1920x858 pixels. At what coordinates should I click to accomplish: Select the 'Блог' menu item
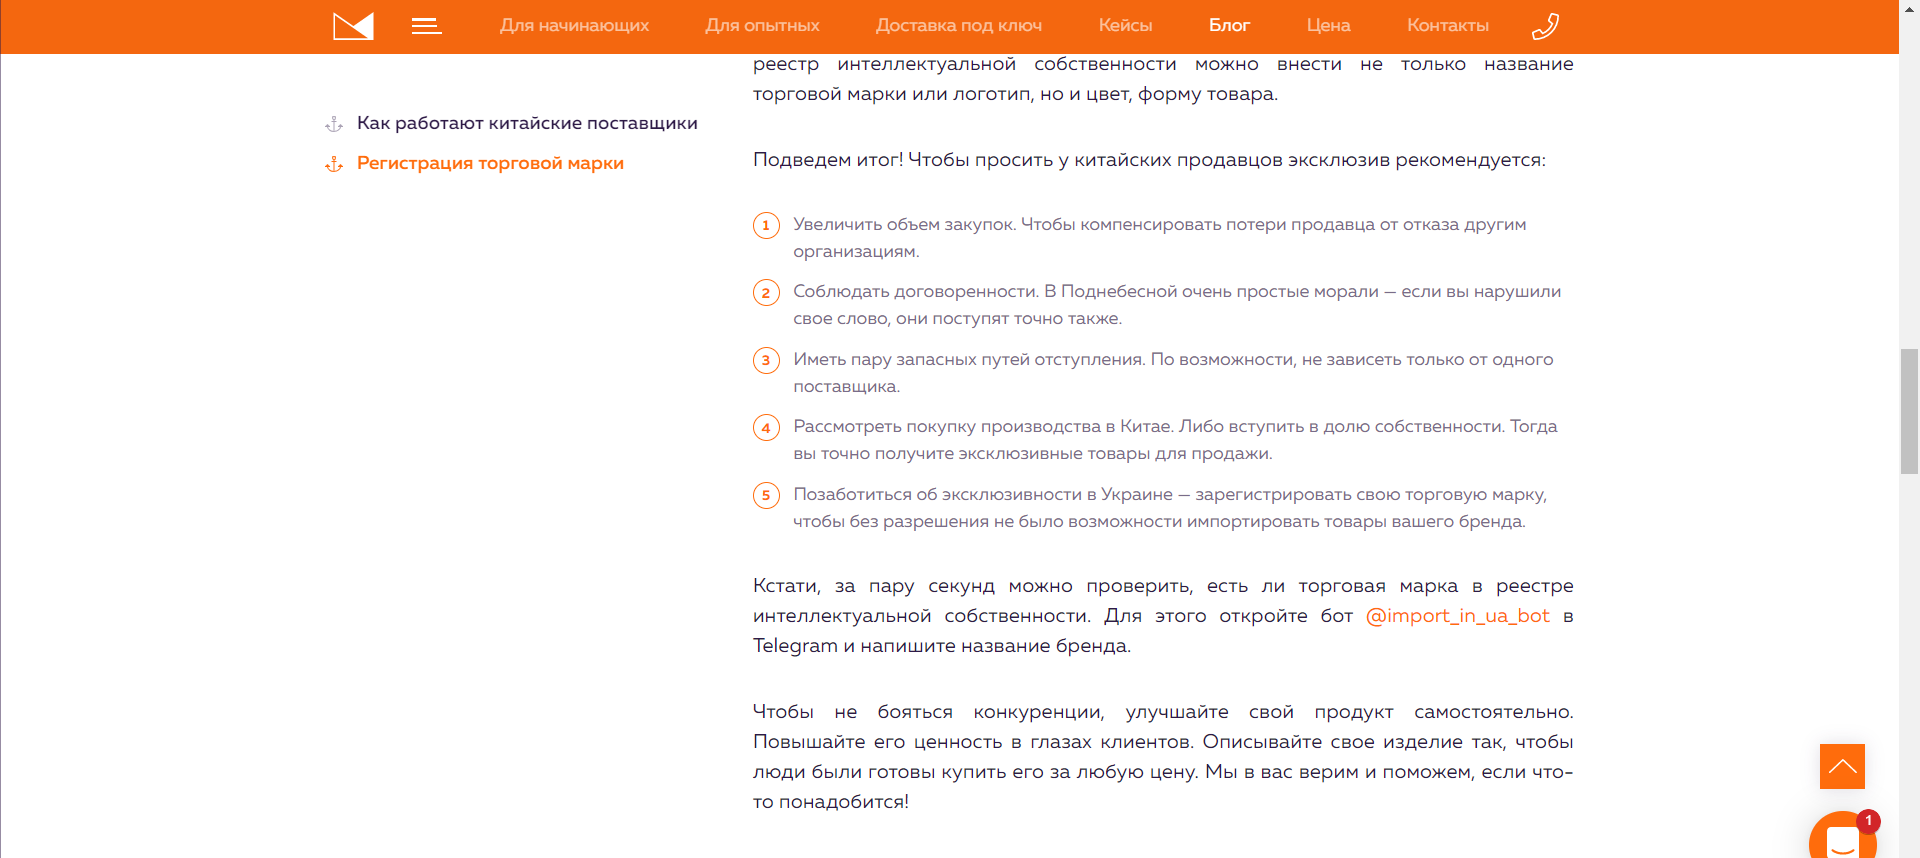coord(1229,26)
